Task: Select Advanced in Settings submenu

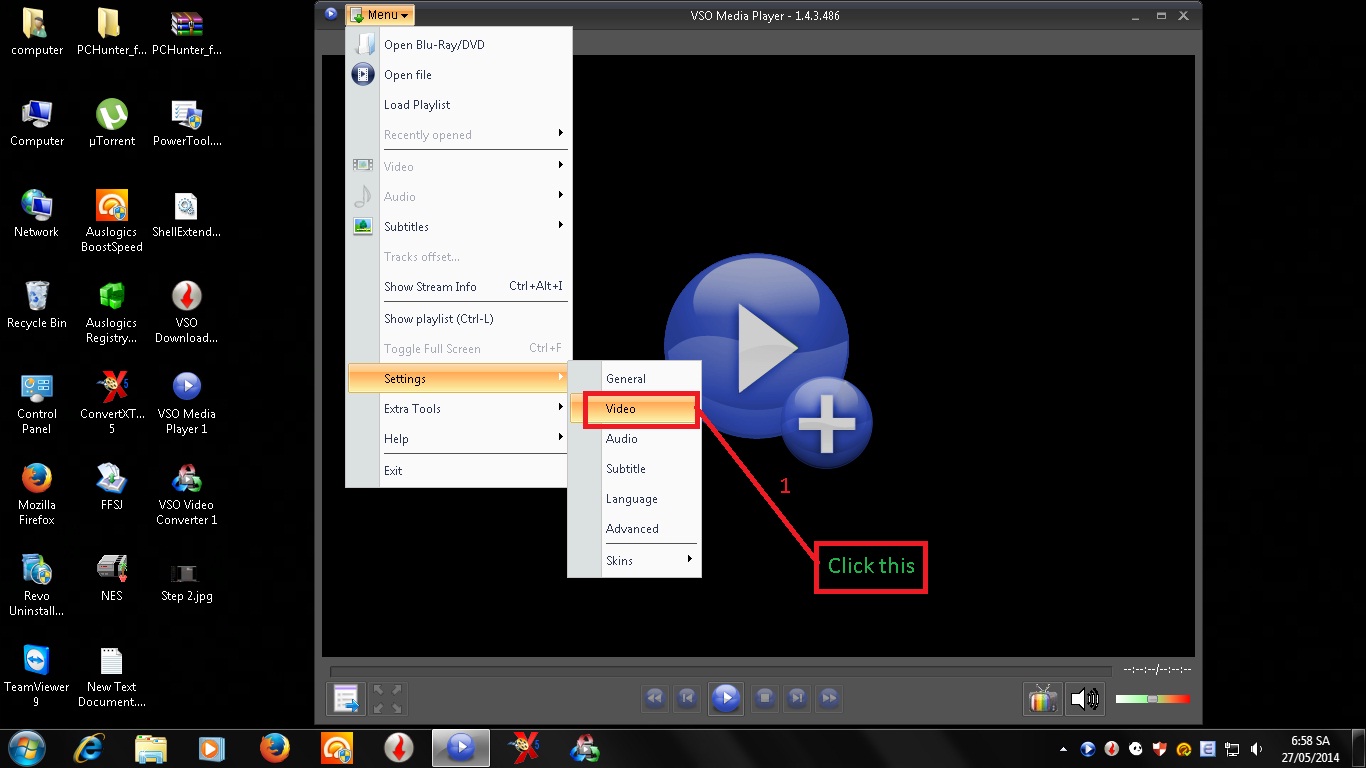Action: pyautogui.click(x=634, y=529)
